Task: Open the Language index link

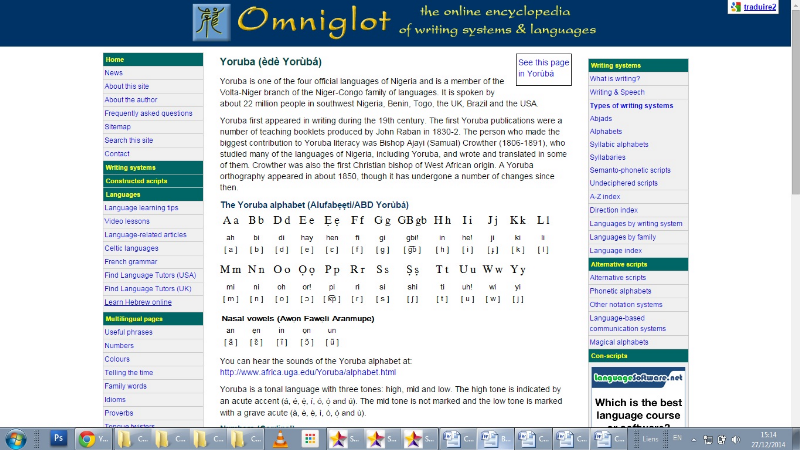Action: [x=615, y=251]
